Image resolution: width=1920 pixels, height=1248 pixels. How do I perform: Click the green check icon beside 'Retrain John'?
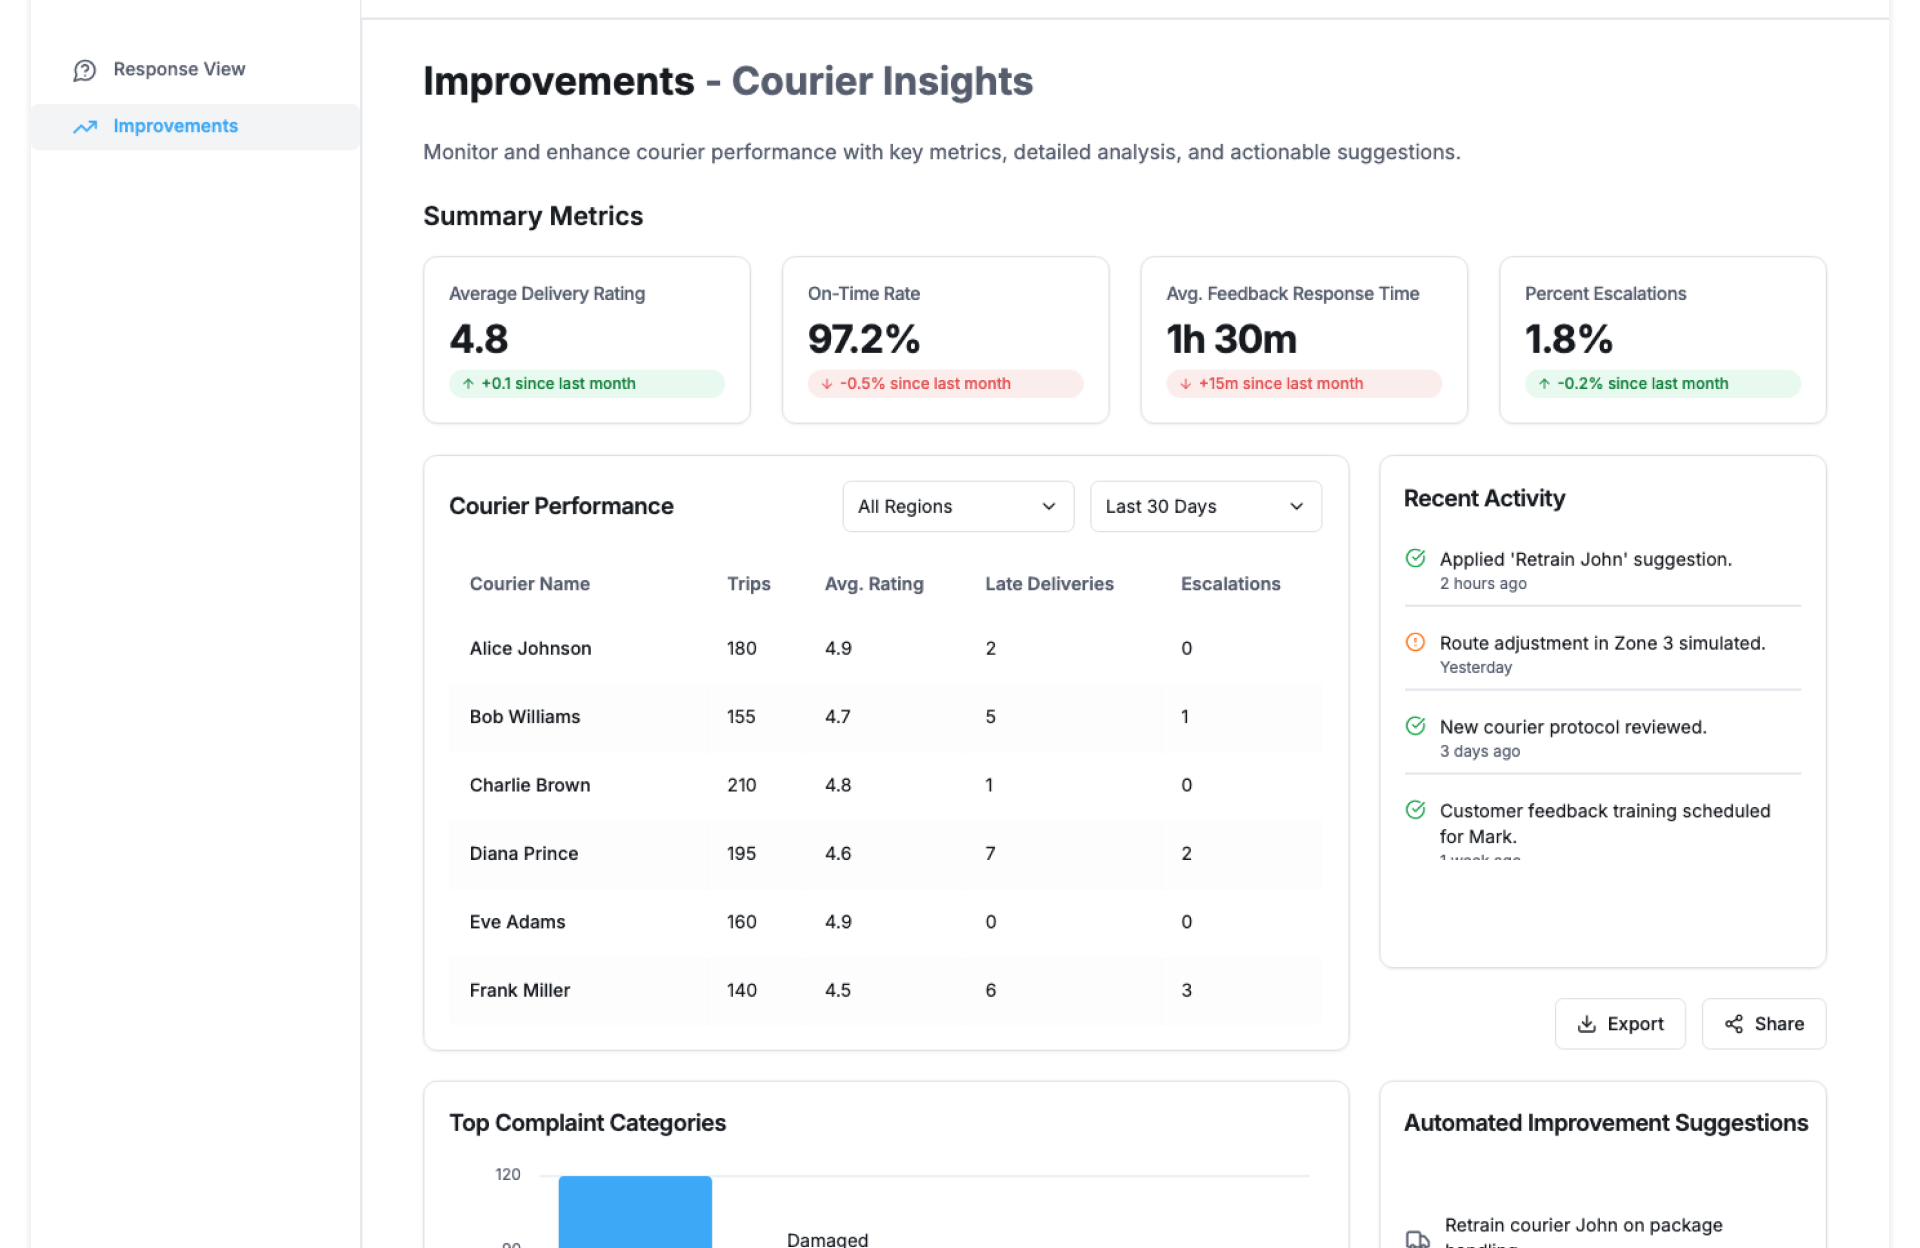1415,559
